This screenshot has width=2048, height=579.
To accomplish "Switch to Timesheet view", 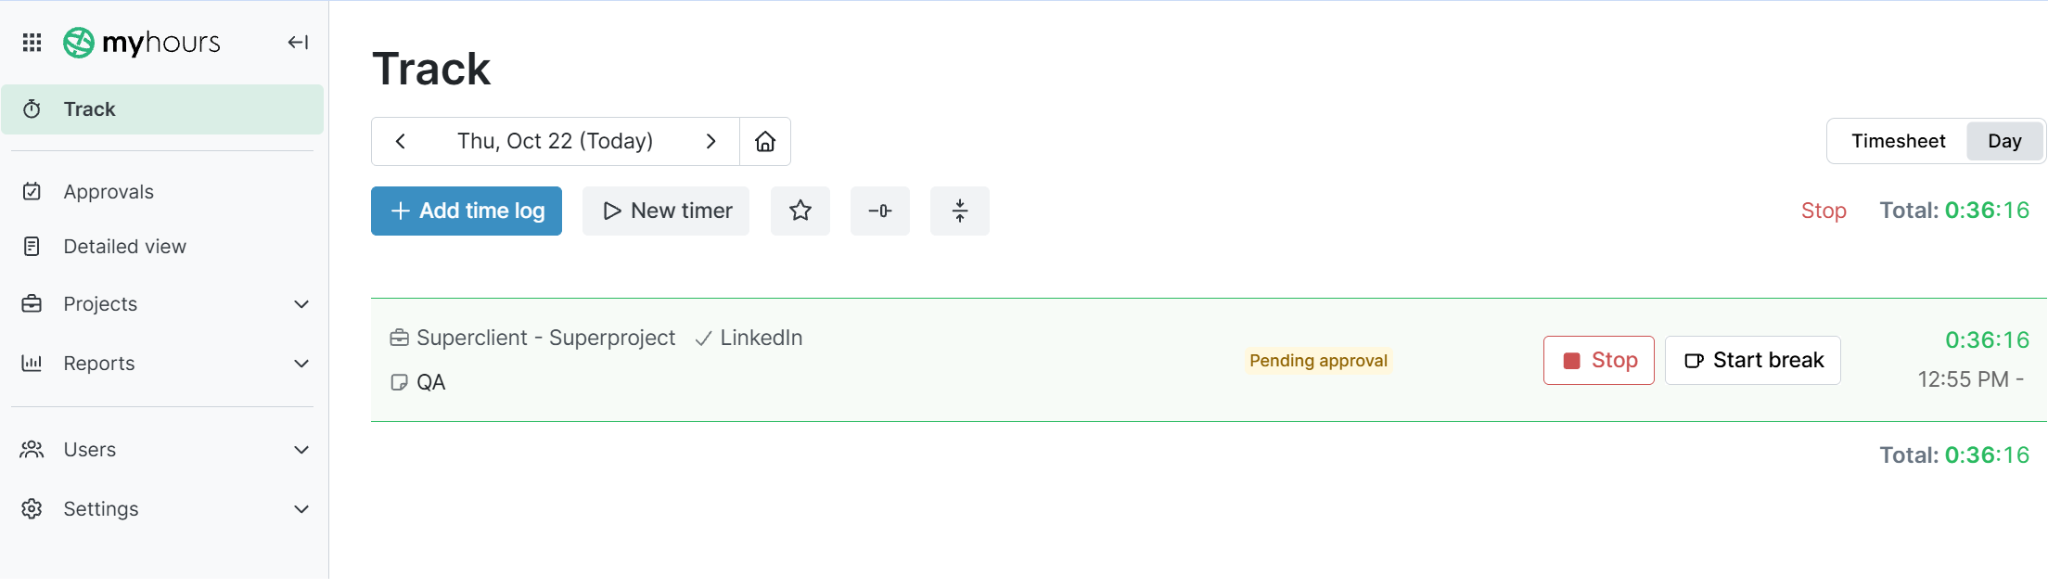I will point(1898,141).
